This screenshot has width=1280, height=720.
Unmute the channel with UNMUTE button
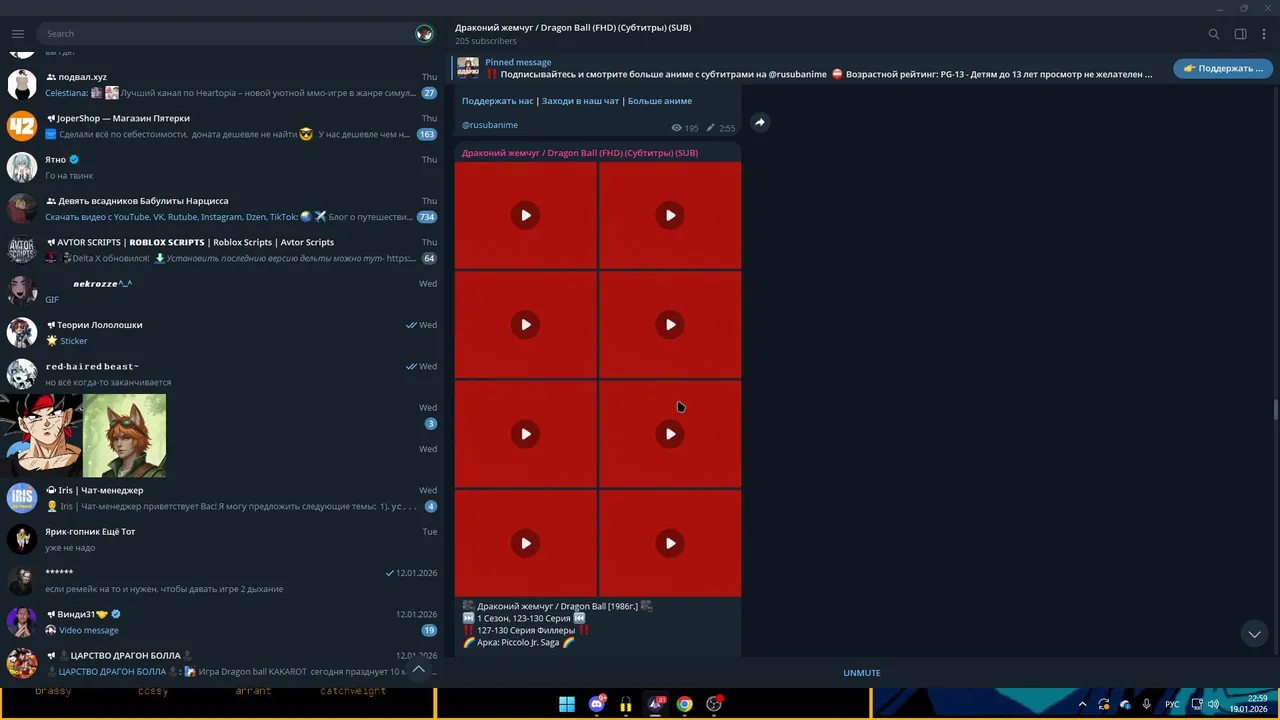click(x=862, y=673)
